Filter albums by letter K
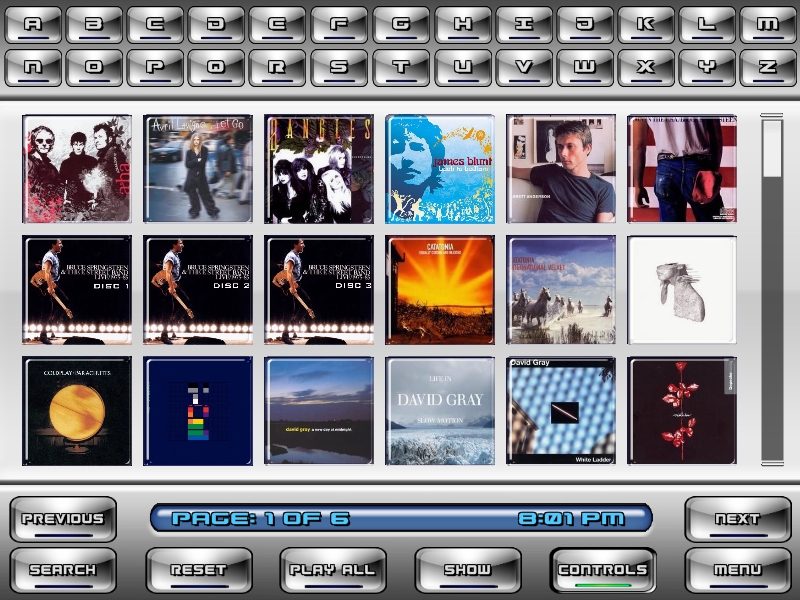This screenshot has height=600, width=800. (646, 24)
